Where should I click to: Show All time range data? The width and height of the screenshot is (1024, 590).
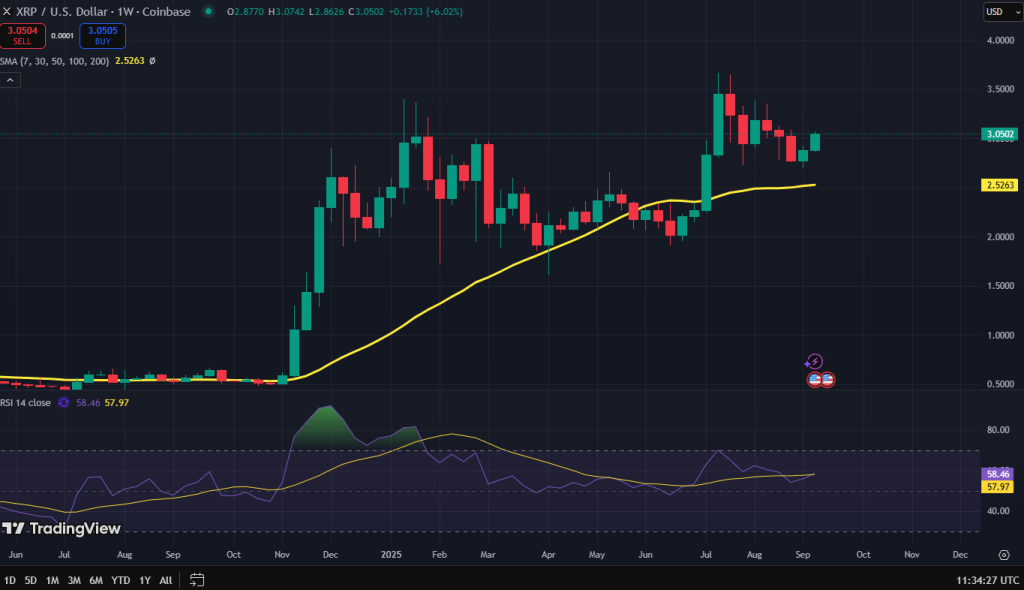(x=165, y=580)
